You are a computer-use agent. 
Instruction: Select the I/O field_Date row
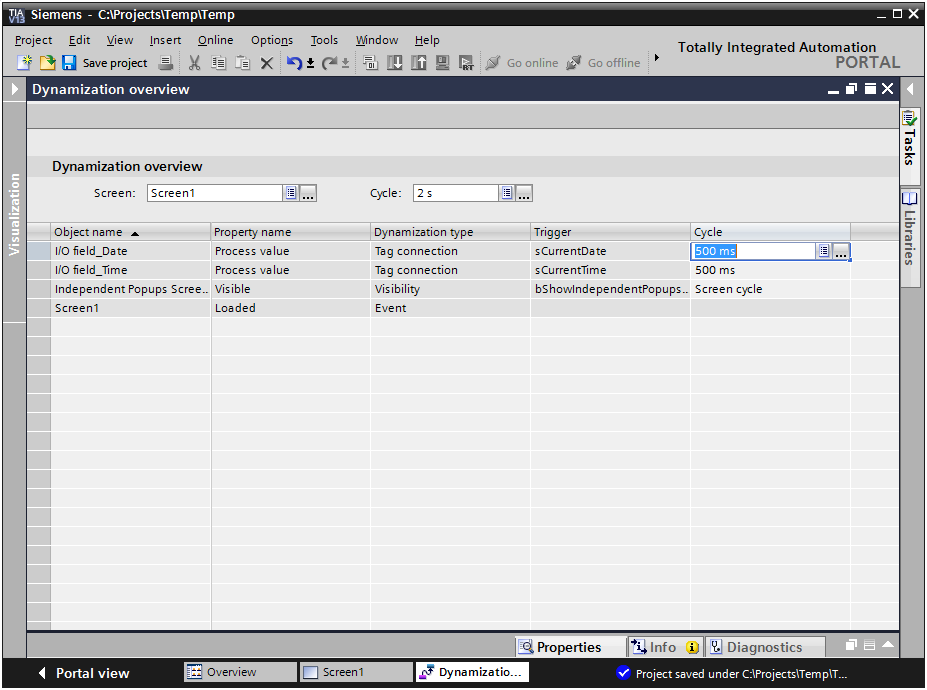tap(439, 251)
